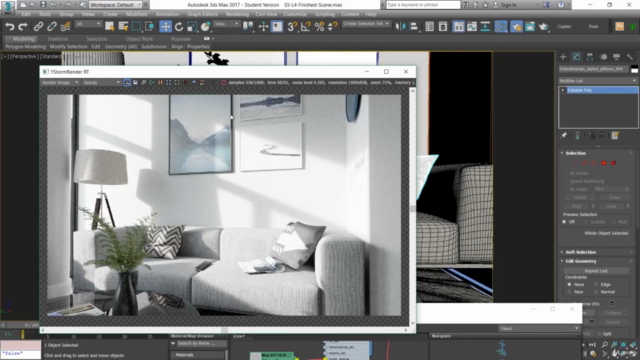The width and height of the screenshot is (640, 360).
Task: Open the Customize menu
Action: point(295,14)
